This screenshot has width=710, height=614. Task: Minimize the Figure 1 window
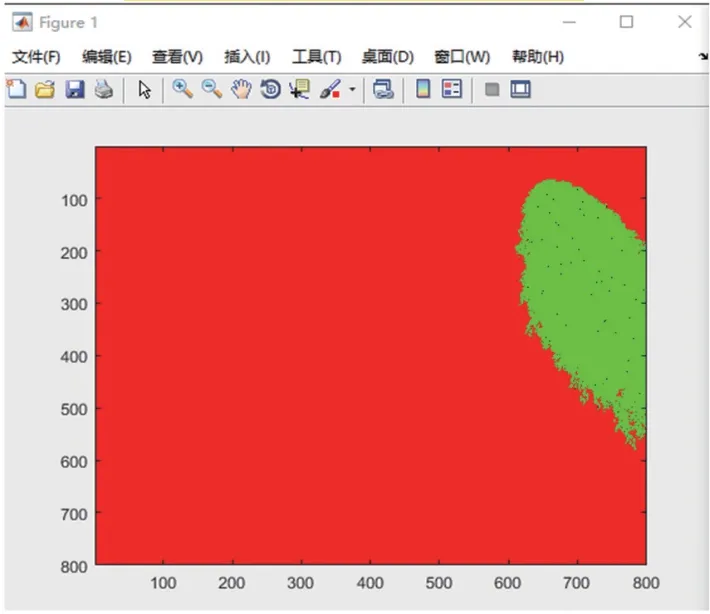(x=569, y=22)
